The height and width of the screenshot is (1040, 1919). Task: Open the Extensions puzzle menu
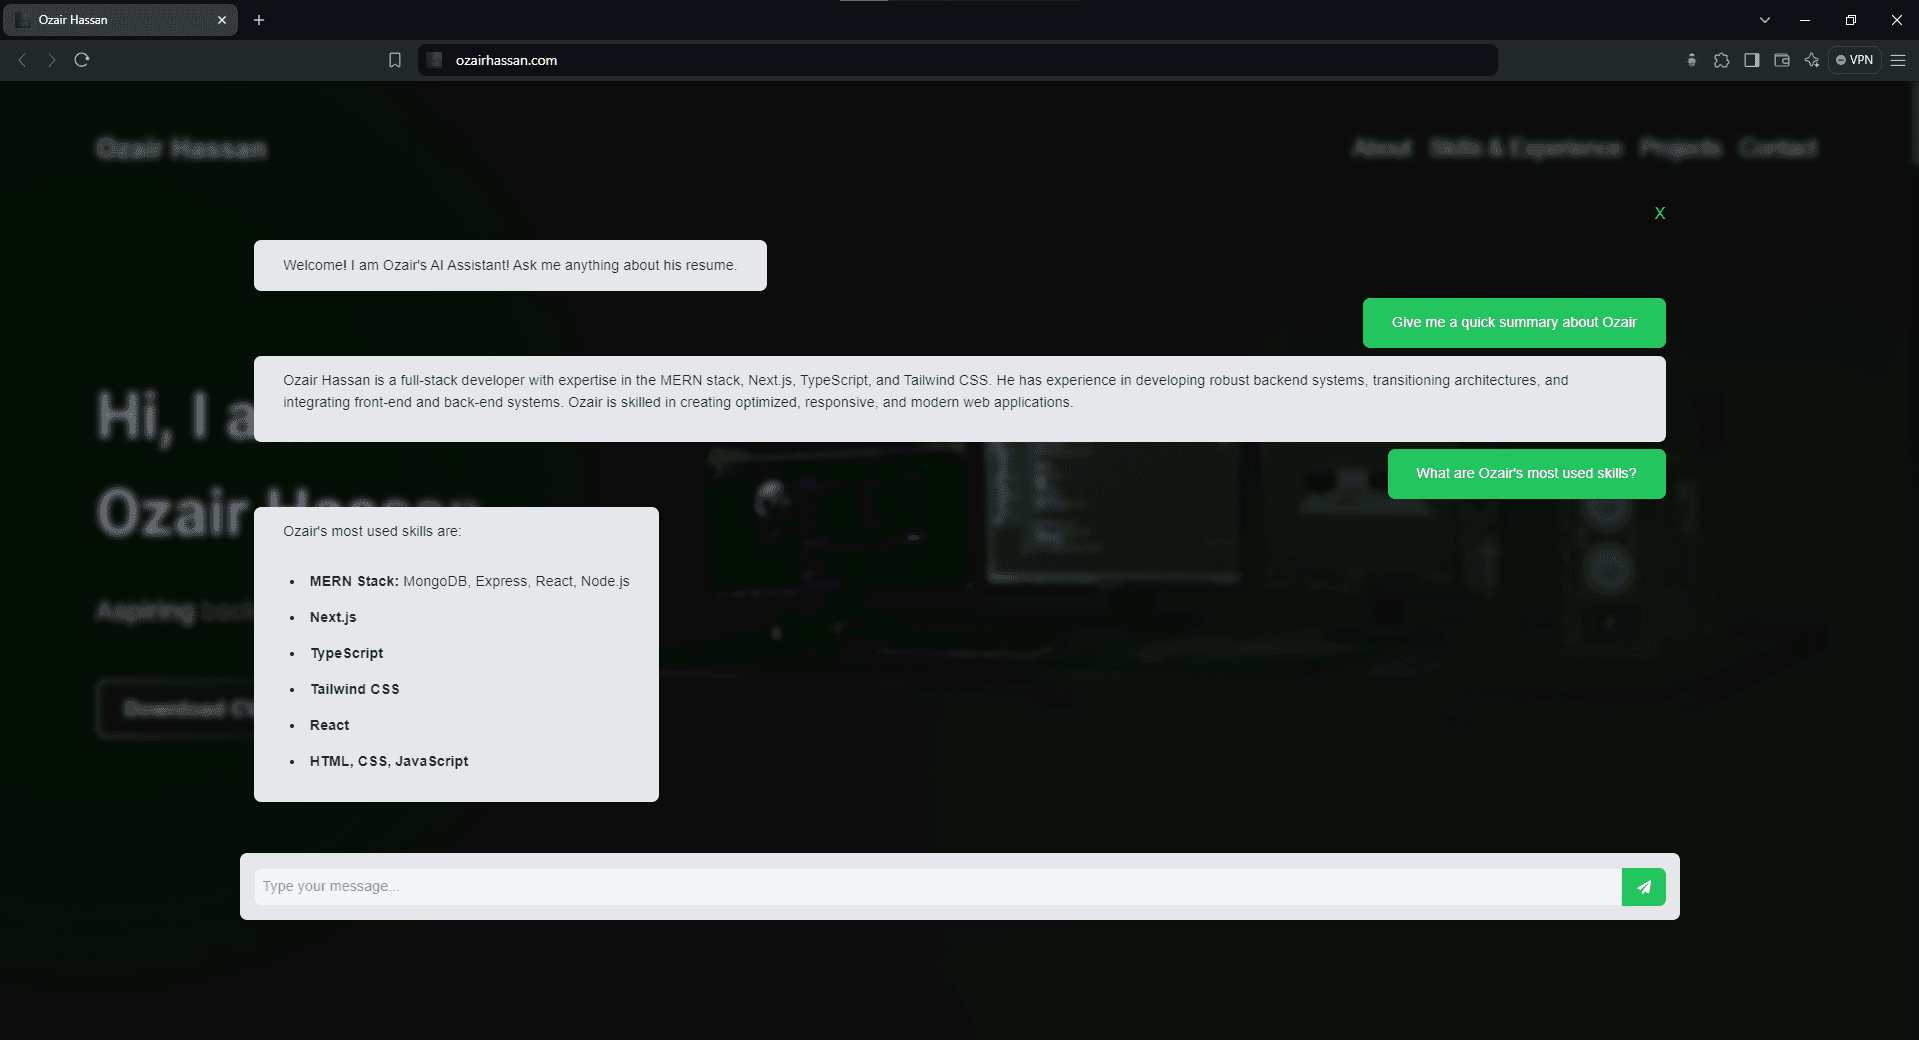tap(1721, 60)
